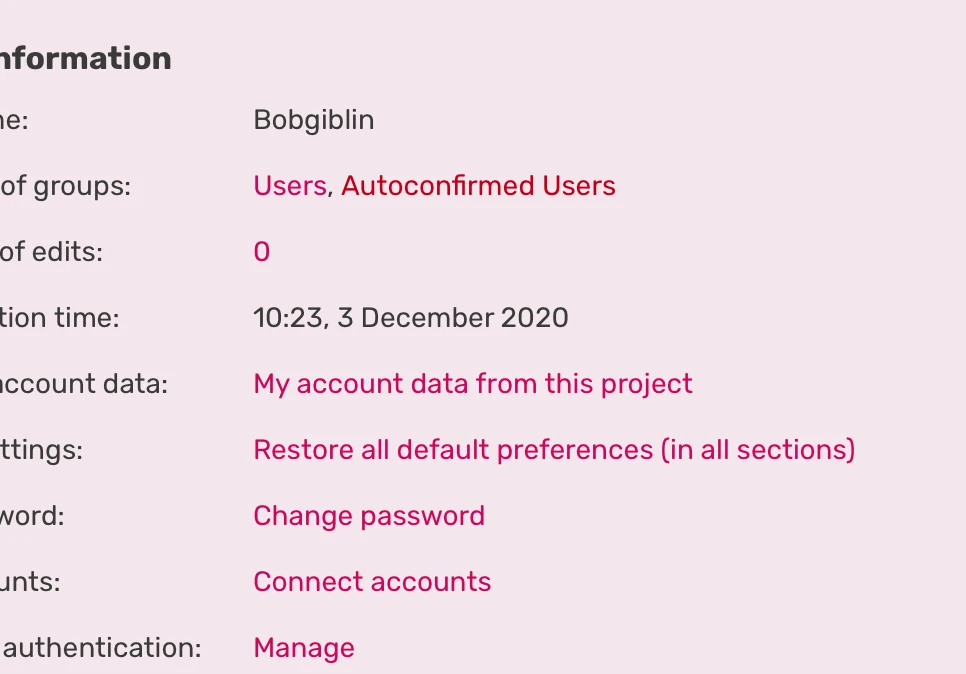
Task: Click the account data row label
Action: click(83, 384)
